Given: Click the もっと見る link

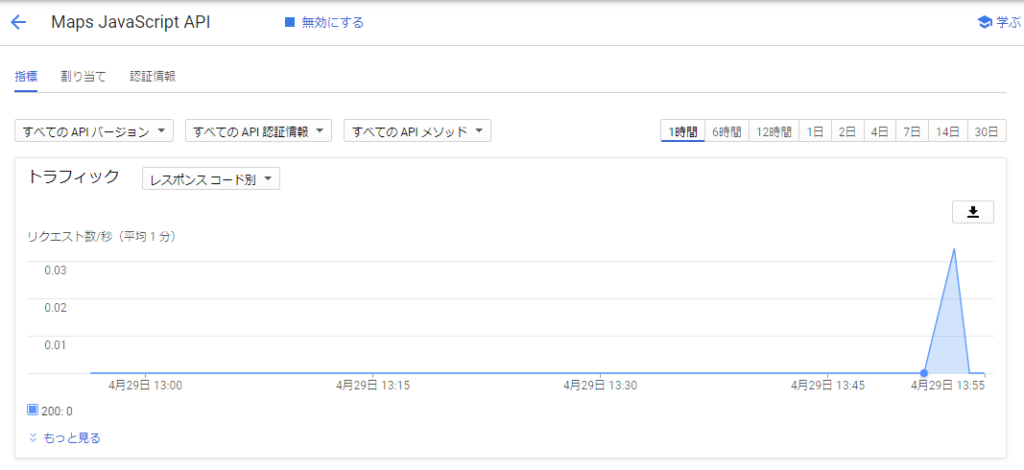Looking at the screenshot, I should [x=72, y=438].
